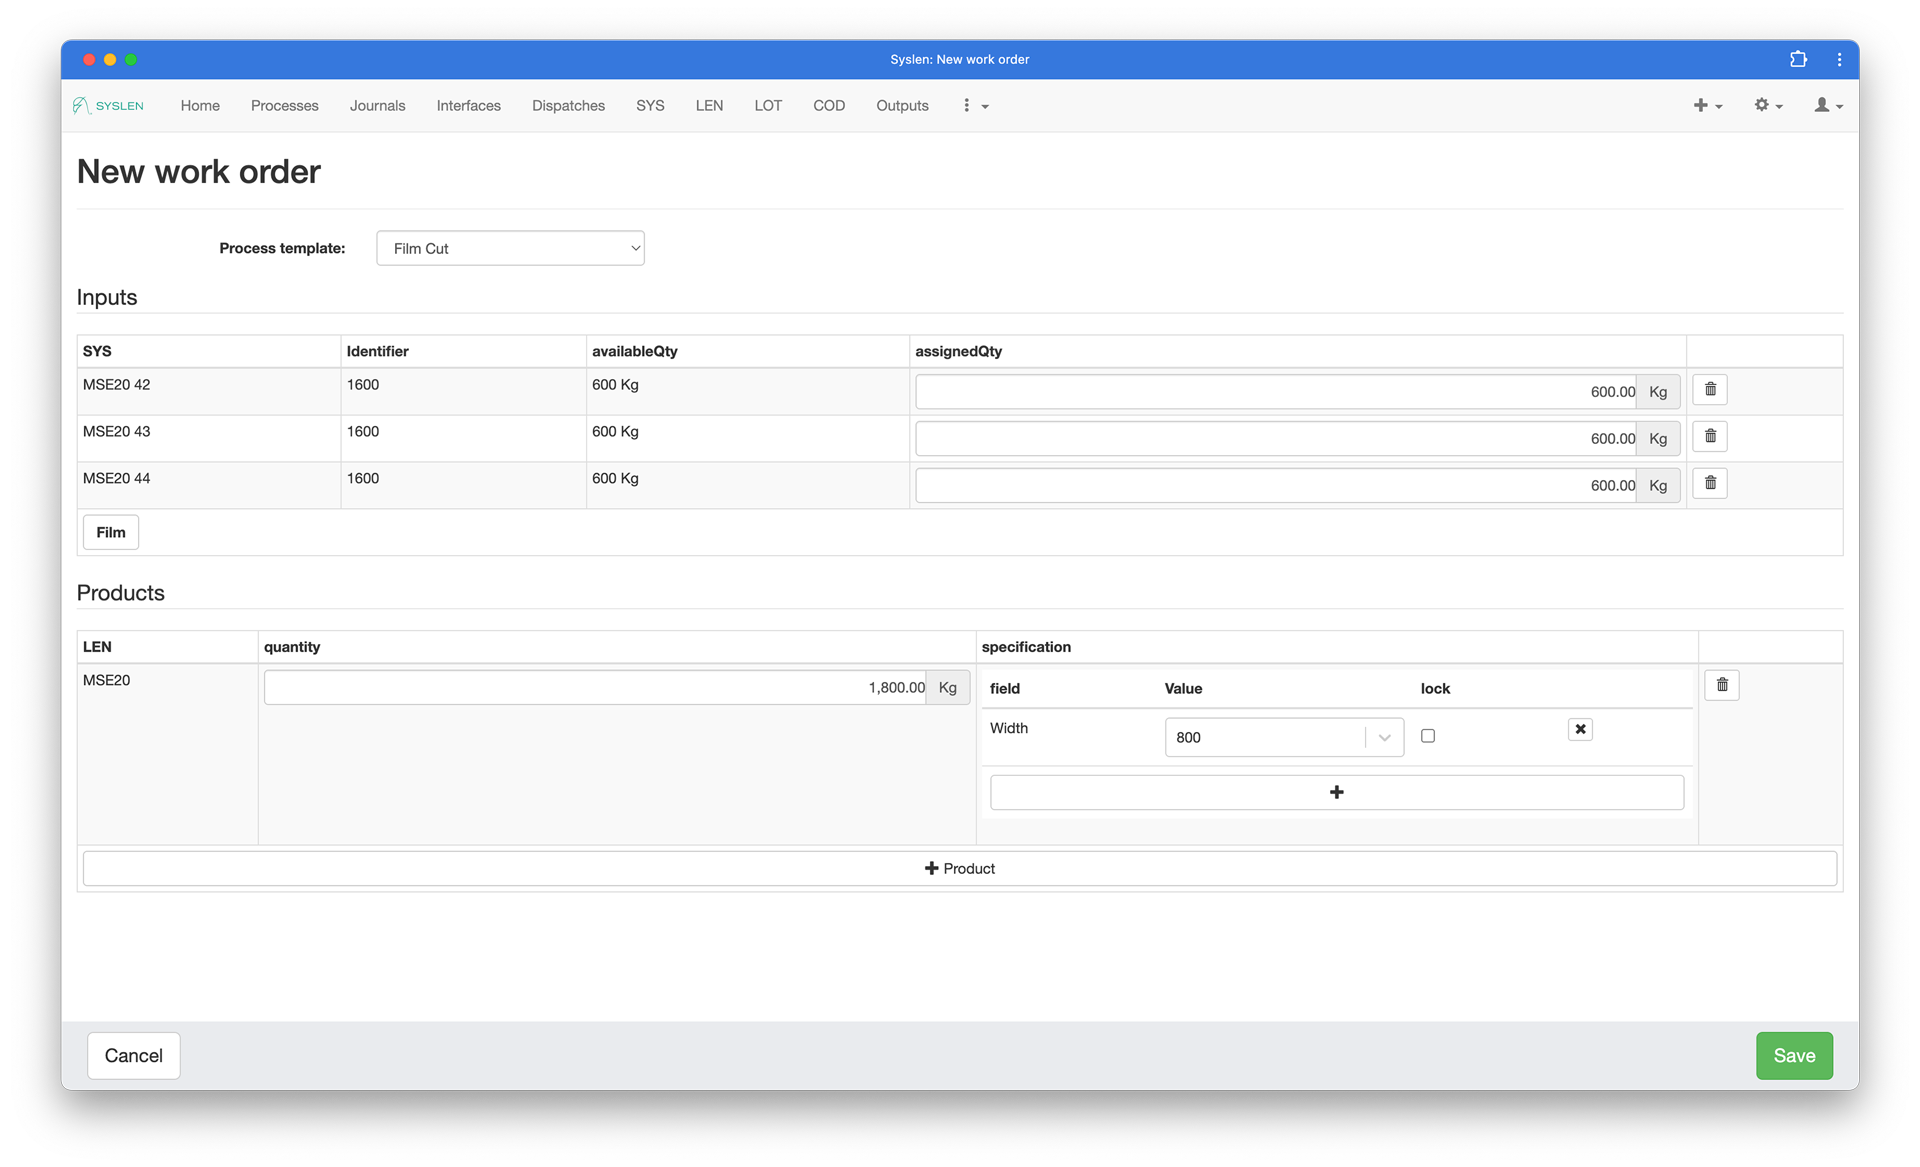Go to the Dispatches menu item
Image resolution: width=1920 pixels, height=1167 pixels.
click(568, 105)
